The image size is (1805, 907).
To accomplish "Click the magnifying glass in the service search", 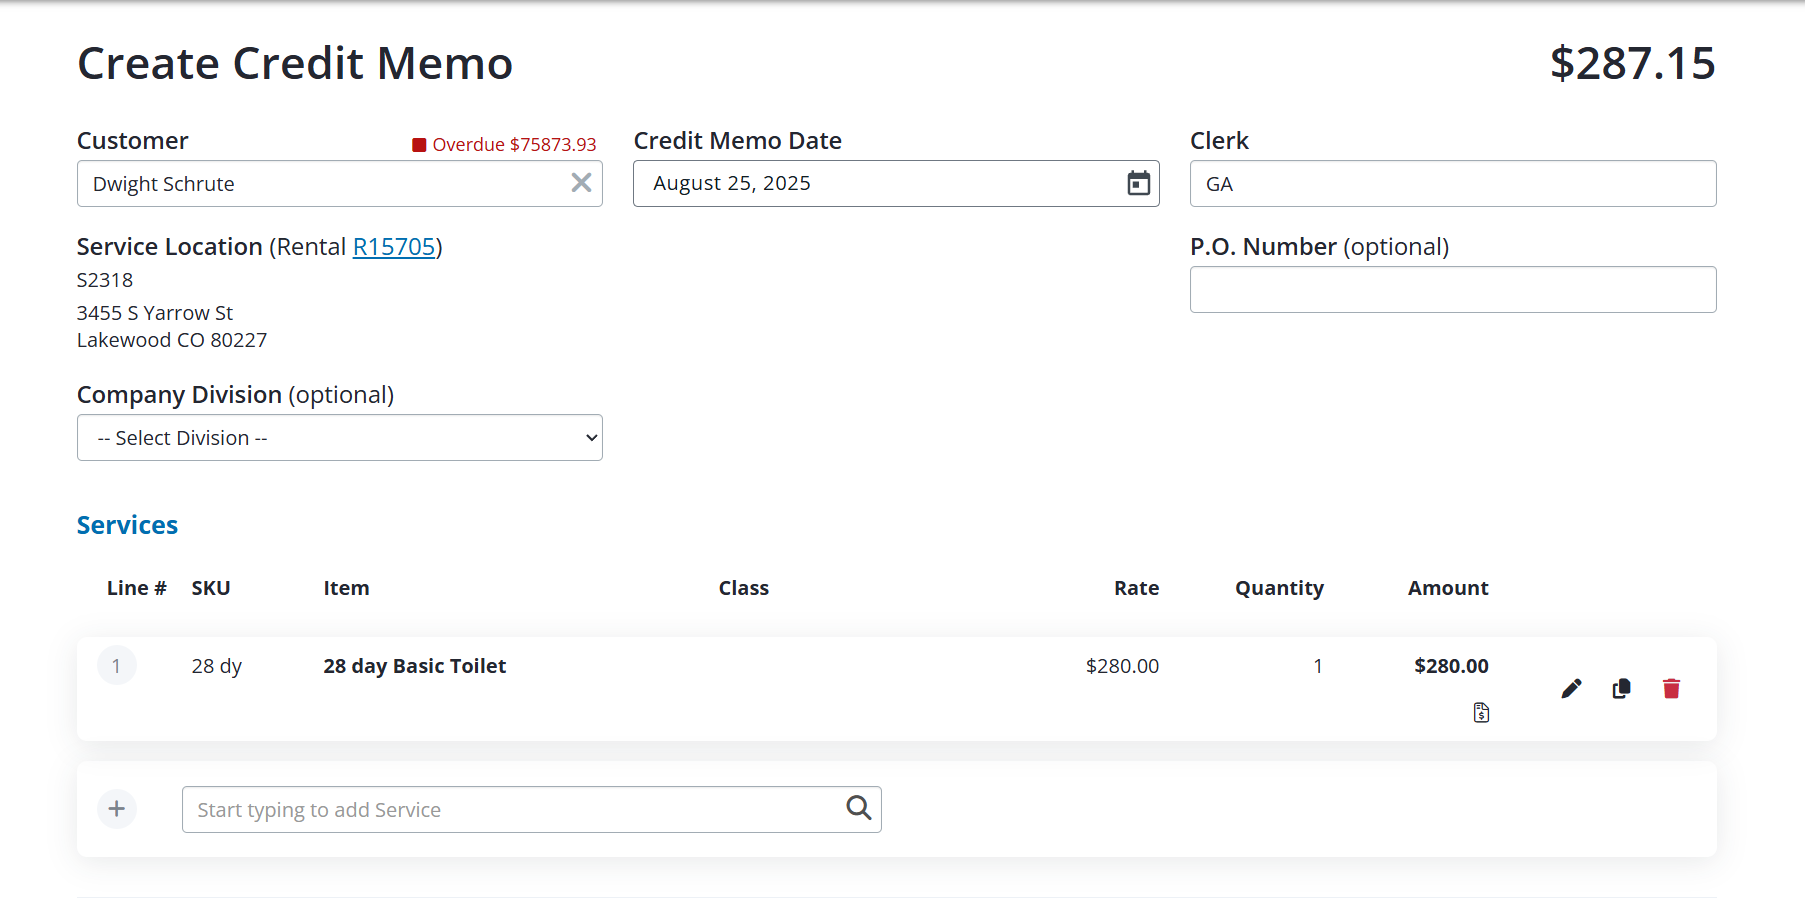I will coord(858,808).
